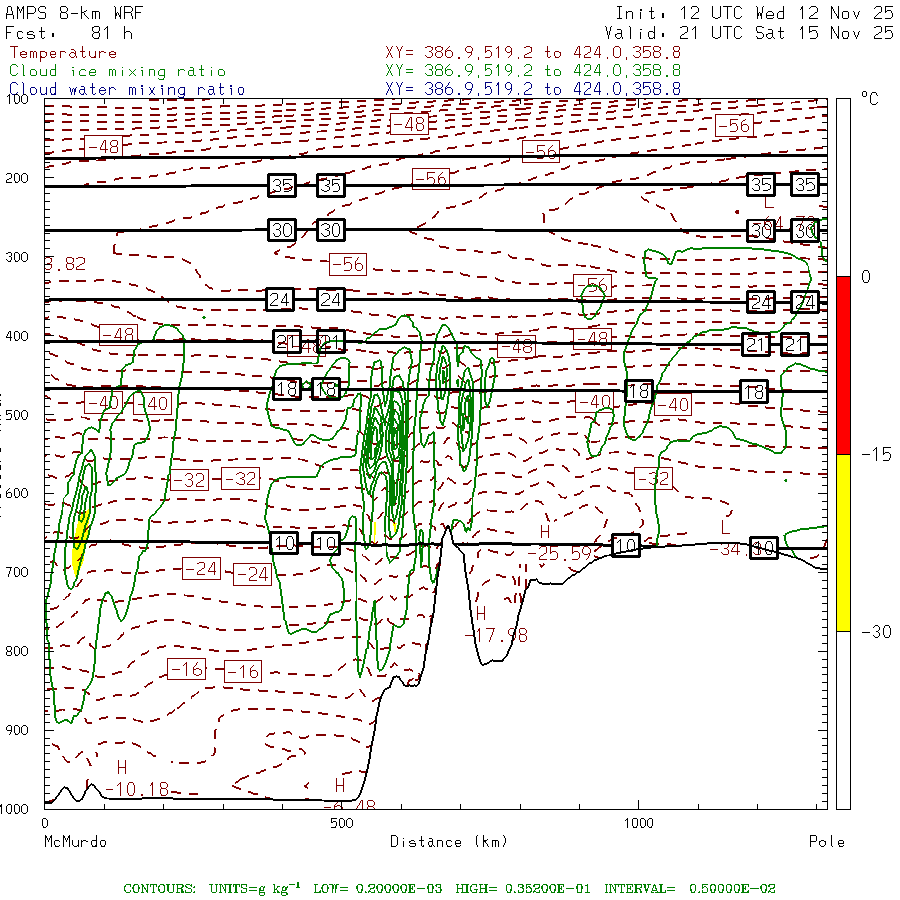Click the 'Valid: 21 UTC Sat 15 Nov 25' text
This screenshot has height=900, width=900.
[748, 33]
